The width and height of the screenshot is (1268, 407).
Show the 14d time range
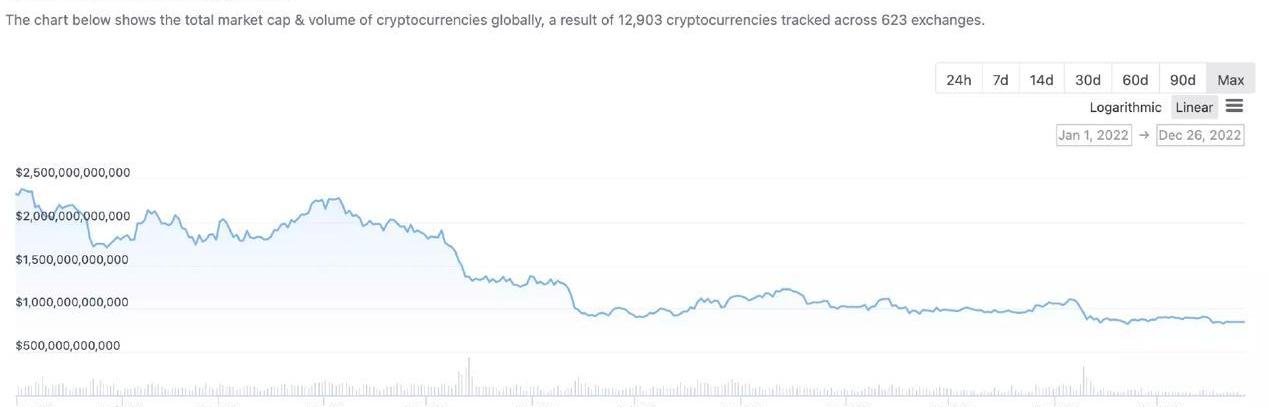tap(1041, 80)
